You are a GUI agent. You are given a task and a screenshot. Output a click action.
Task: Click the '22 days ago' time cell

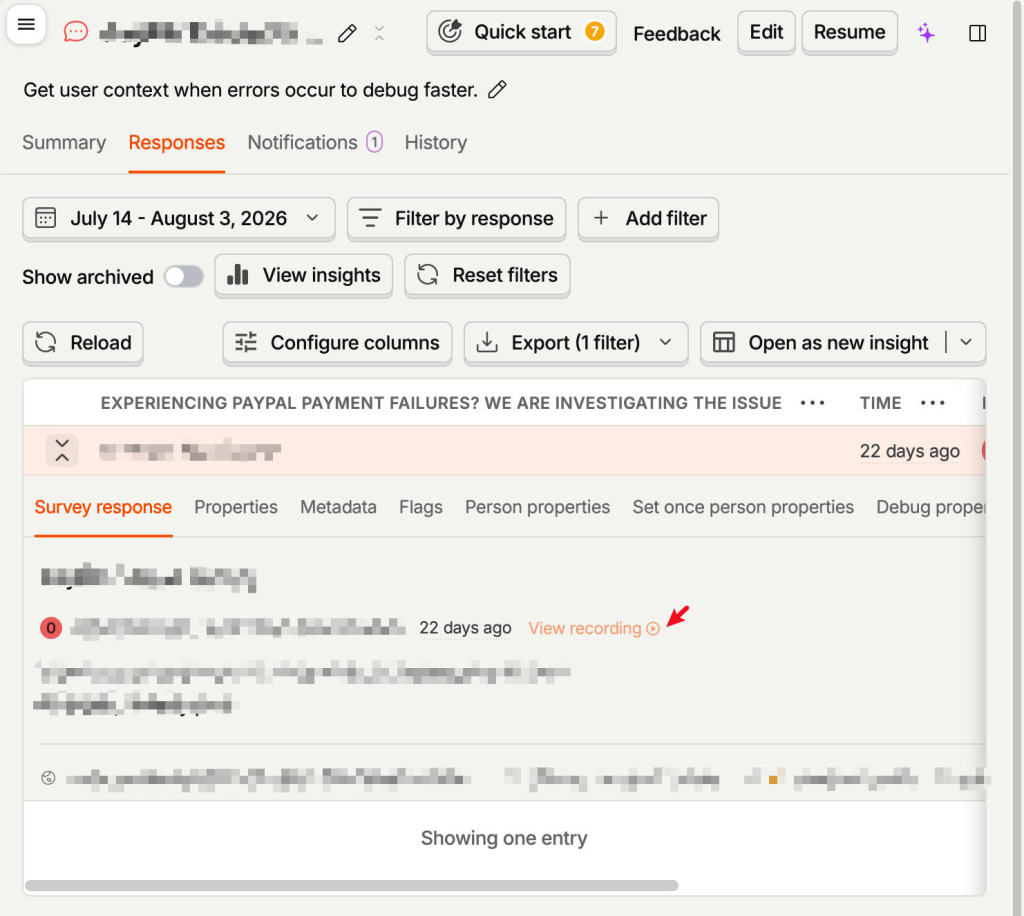coord(909,450)
